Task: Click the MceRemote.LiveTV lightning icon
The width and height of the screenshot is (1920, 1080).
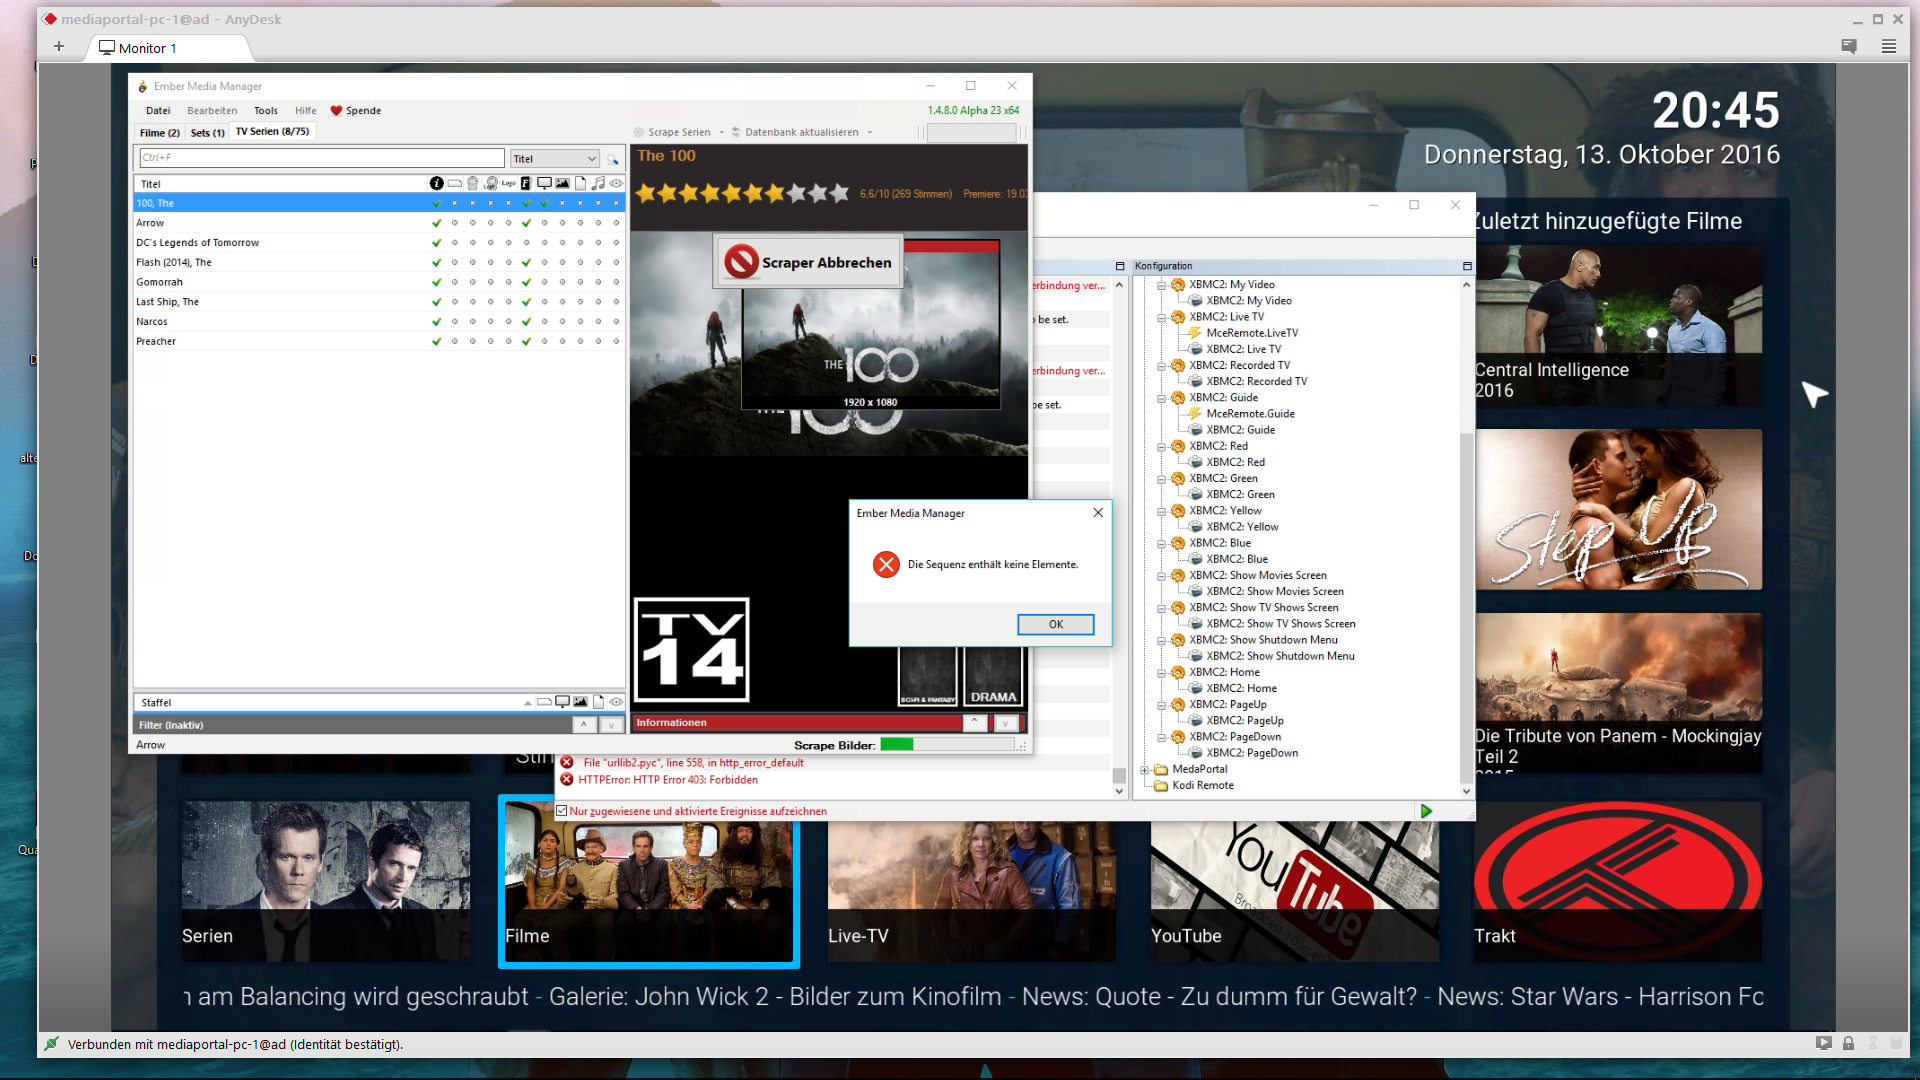Action: click(x=1194, y=333)
